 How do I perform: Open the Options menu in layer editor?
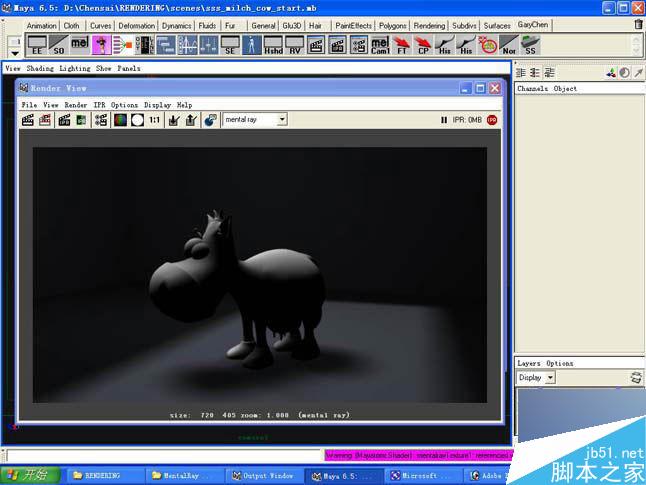pos(559,363)
